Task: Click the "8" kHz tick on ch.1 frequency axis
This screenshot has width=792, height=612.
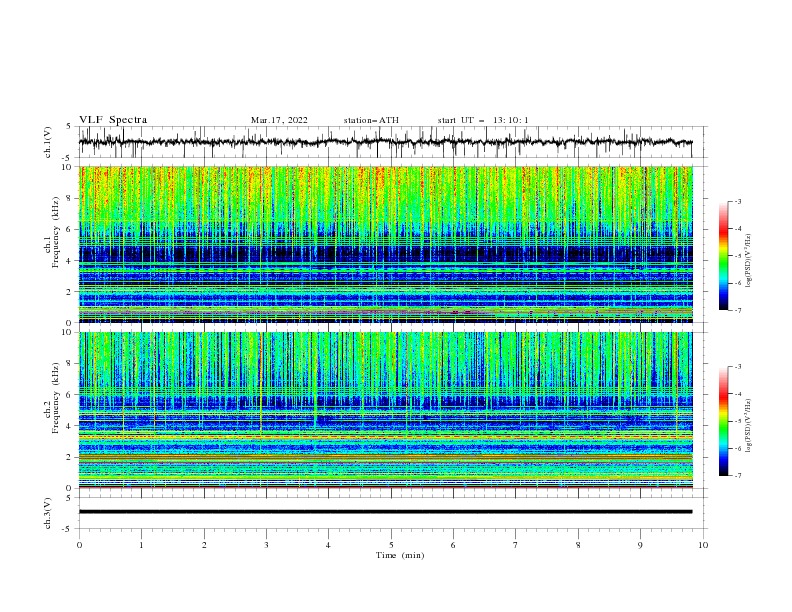Action: 70,198
